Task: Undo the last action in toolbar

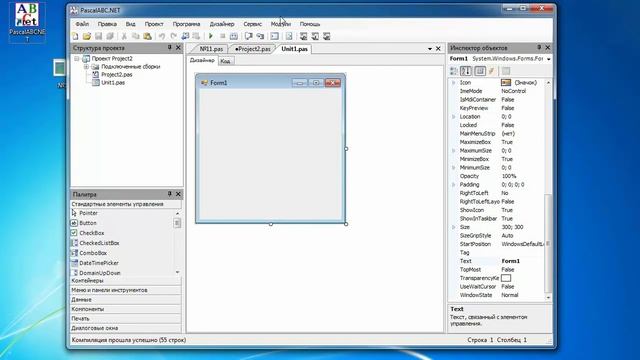Action: click(x=162, y=36)
